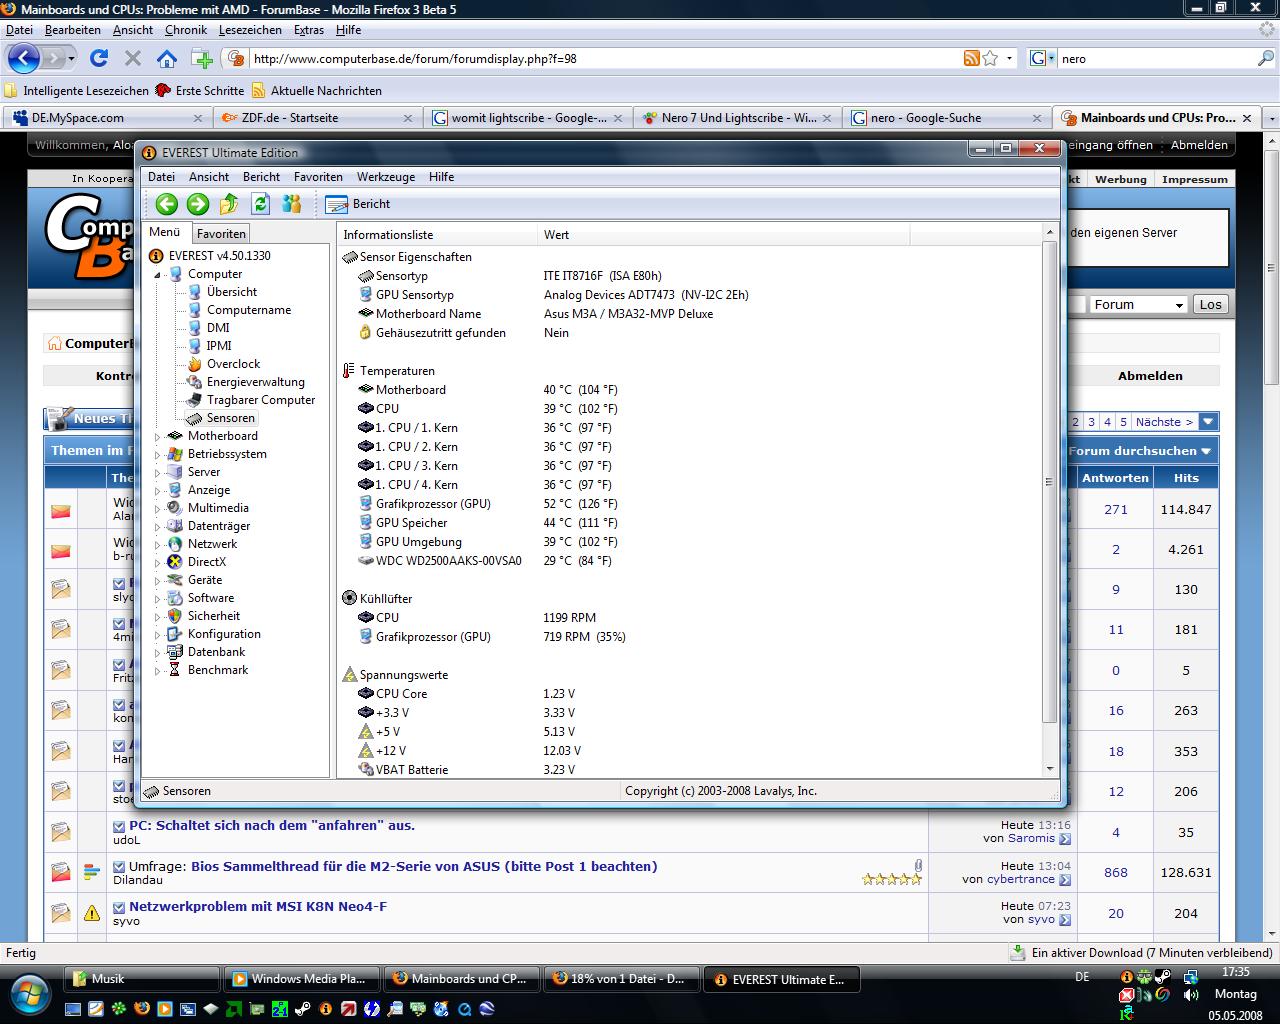Screen dimensions: 1280x1024
Task: Click the Los button on forum page
Action: (x=1210, y=305)
